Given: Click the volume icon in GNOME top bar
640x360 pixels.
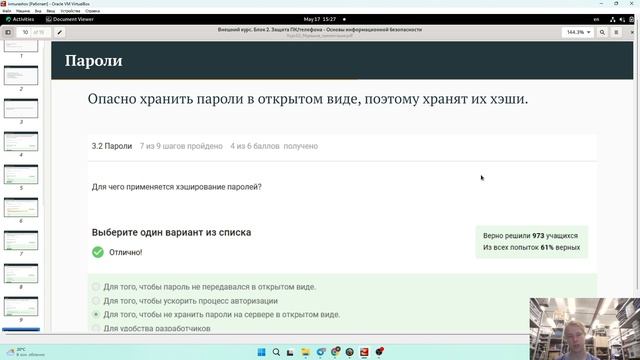Looking at the screenshot, I should pyautogui.click(x=622, y=19).
